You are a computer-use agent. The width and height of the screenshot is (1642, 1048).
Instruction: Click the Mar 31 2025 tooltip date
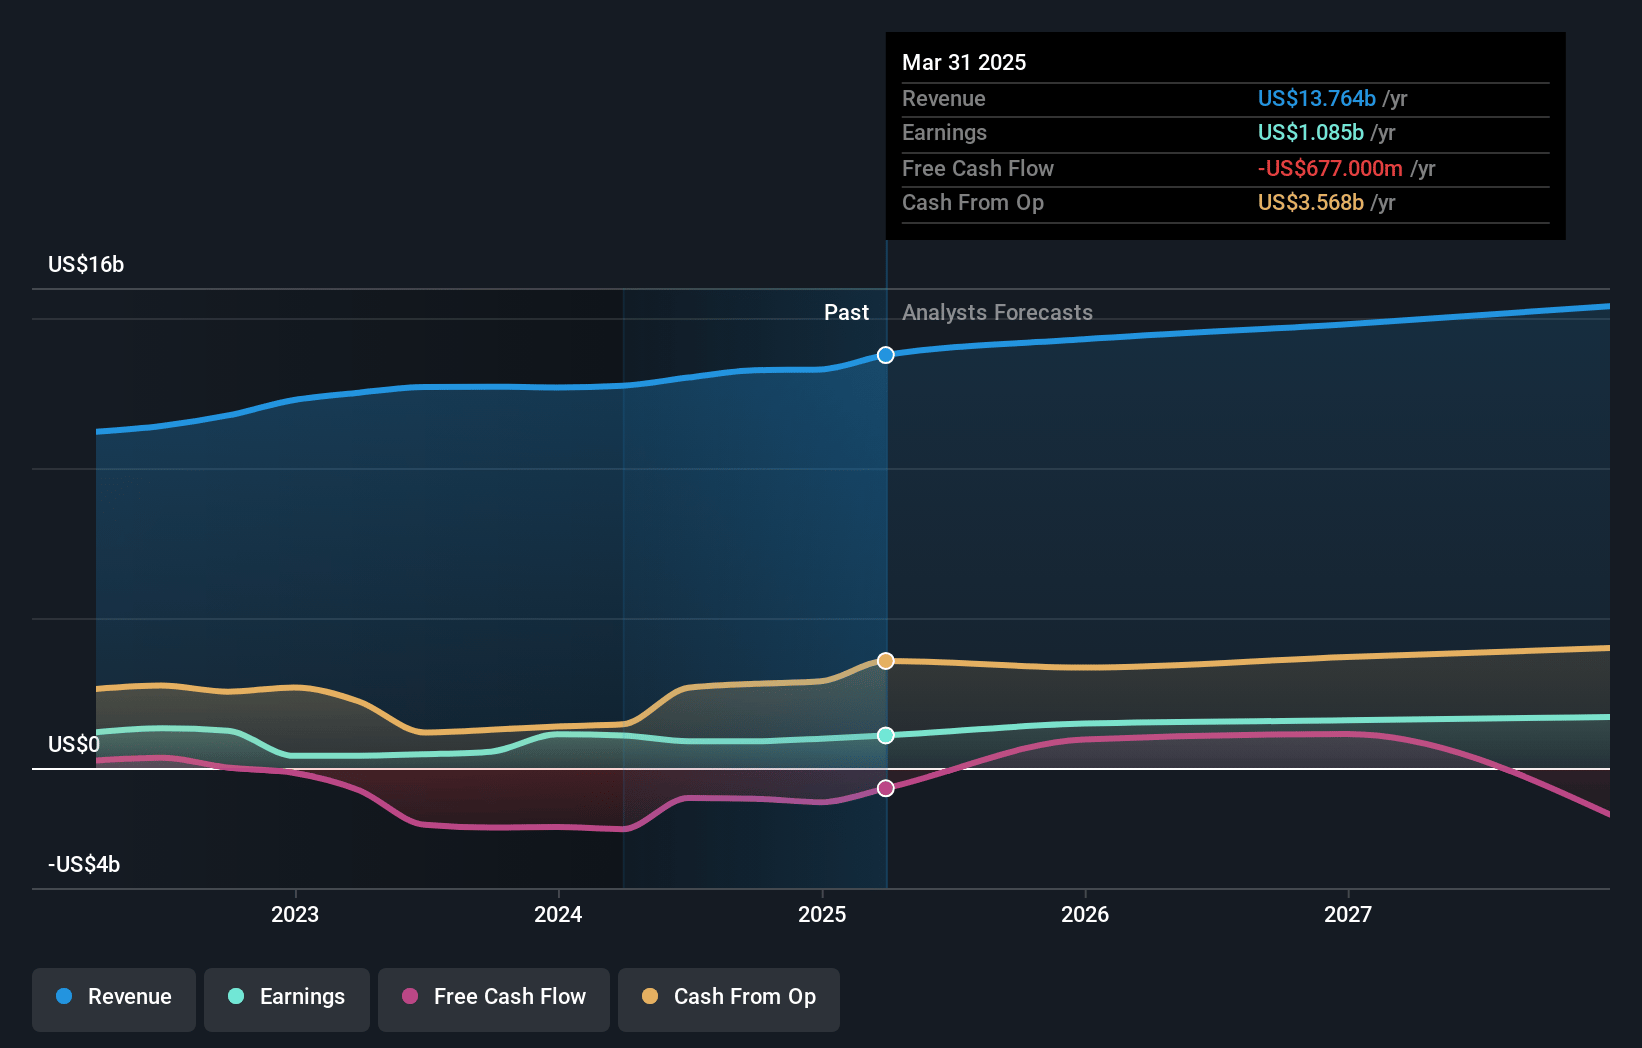964,62
